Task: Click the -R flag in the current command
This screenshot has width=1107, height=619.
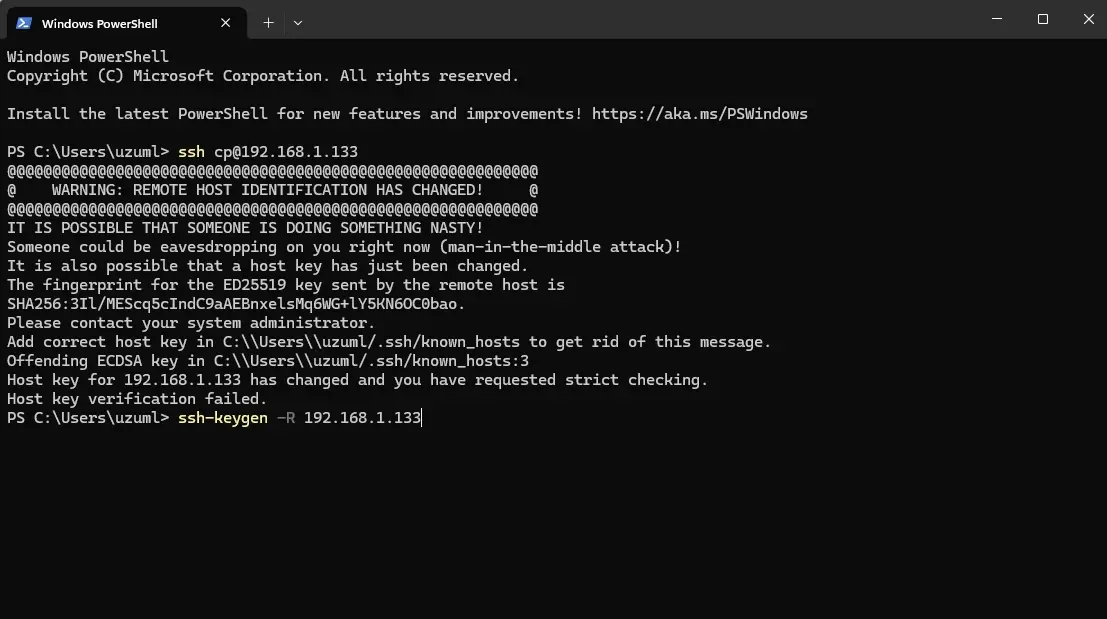Action: (286, 418)
